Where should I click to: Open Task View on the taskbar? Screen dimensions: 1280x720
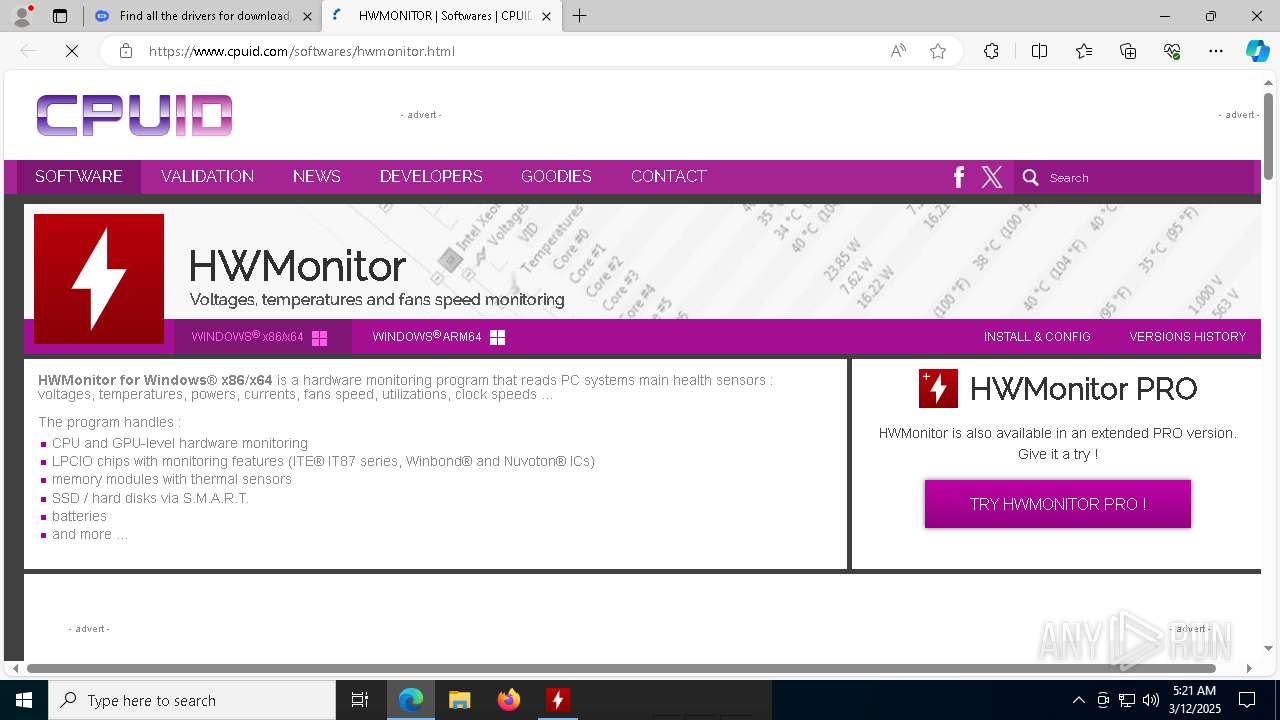pyautogui.click(x=360, y=700)
